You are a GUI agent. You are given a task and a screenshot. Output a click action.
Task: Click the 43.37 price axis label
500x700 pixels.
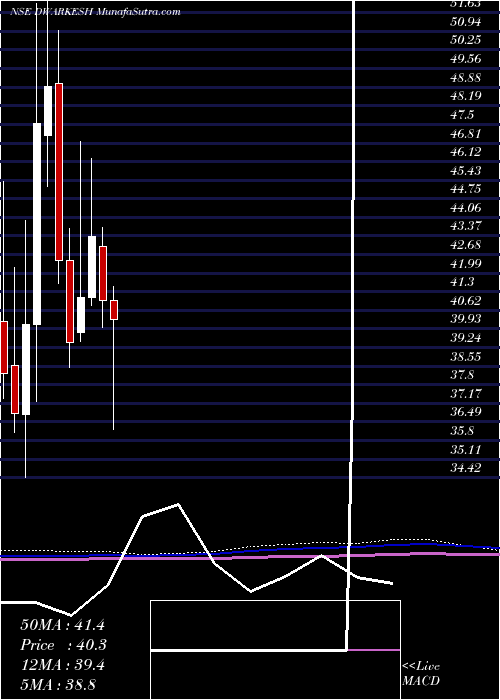tap(465, 226)
